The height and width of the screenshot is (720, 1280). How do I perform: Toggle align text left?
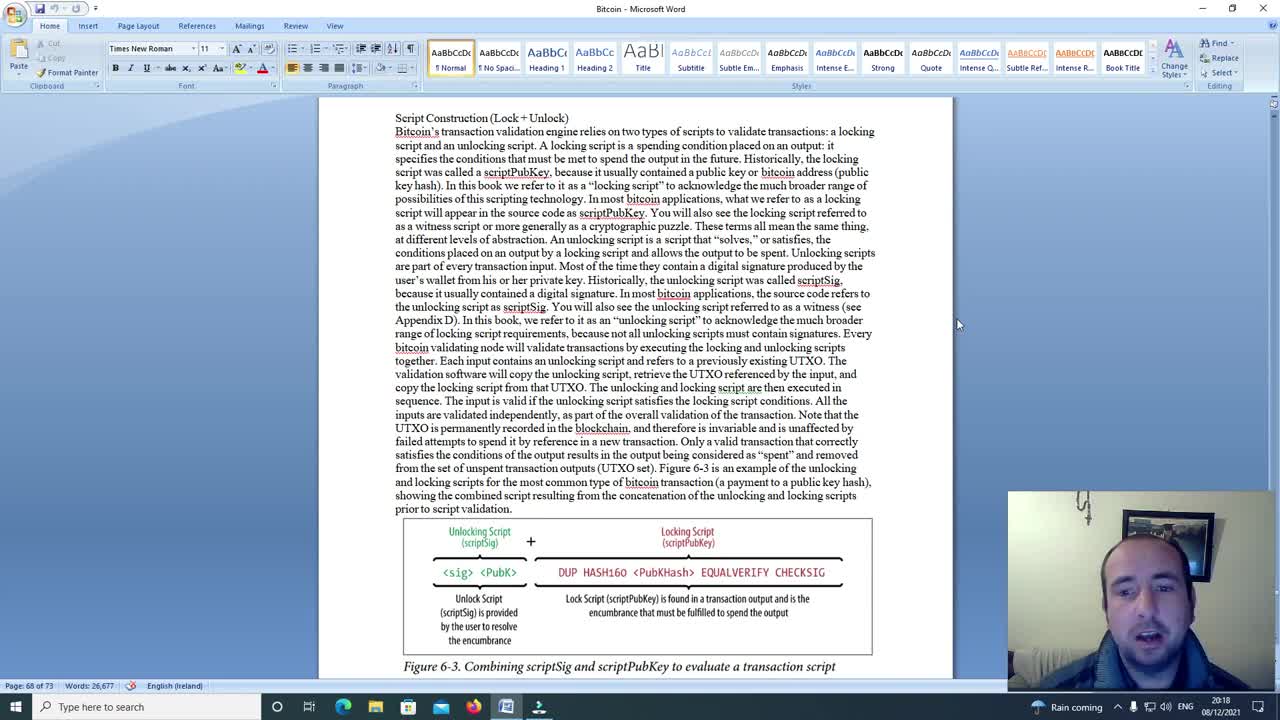coord(292,68)
